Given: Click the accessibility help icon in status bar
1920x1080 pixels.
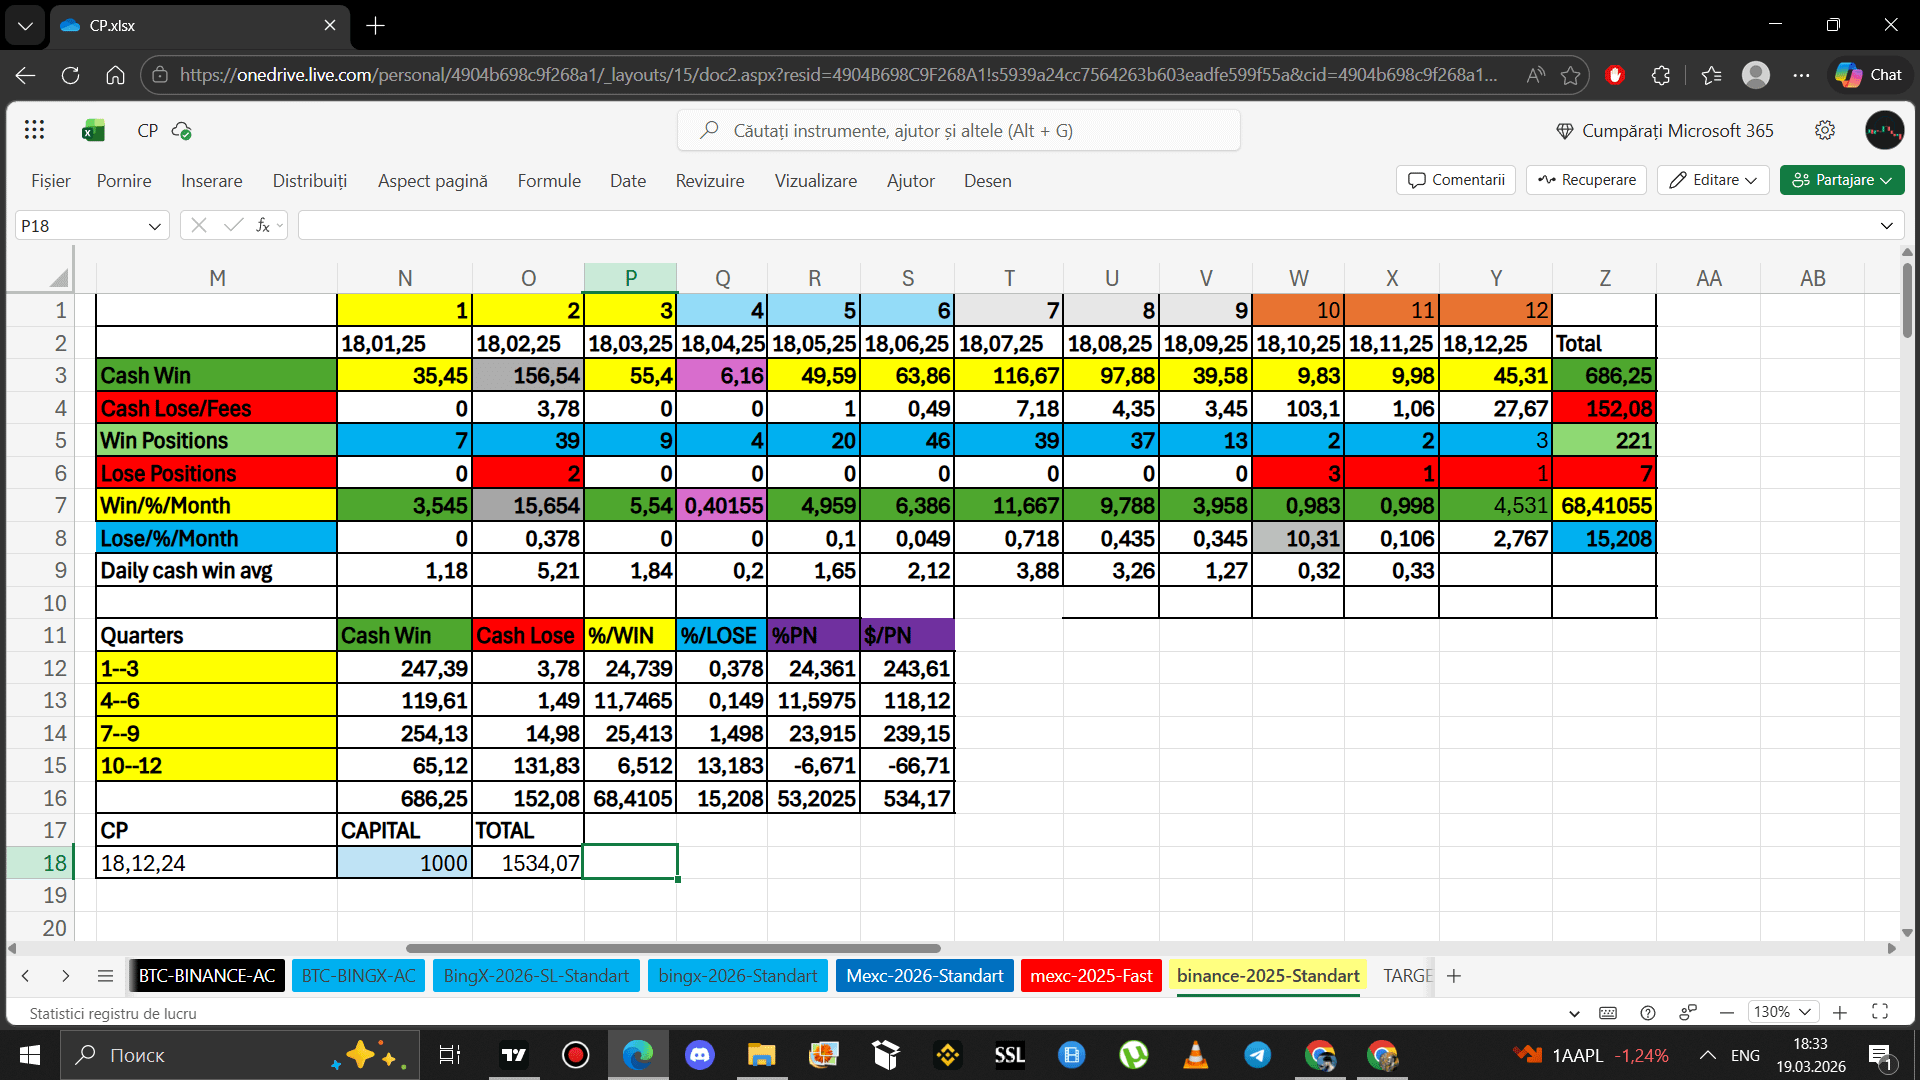Looking at the screenshot, I should pyautogui.click(x=1648, y=1013).
